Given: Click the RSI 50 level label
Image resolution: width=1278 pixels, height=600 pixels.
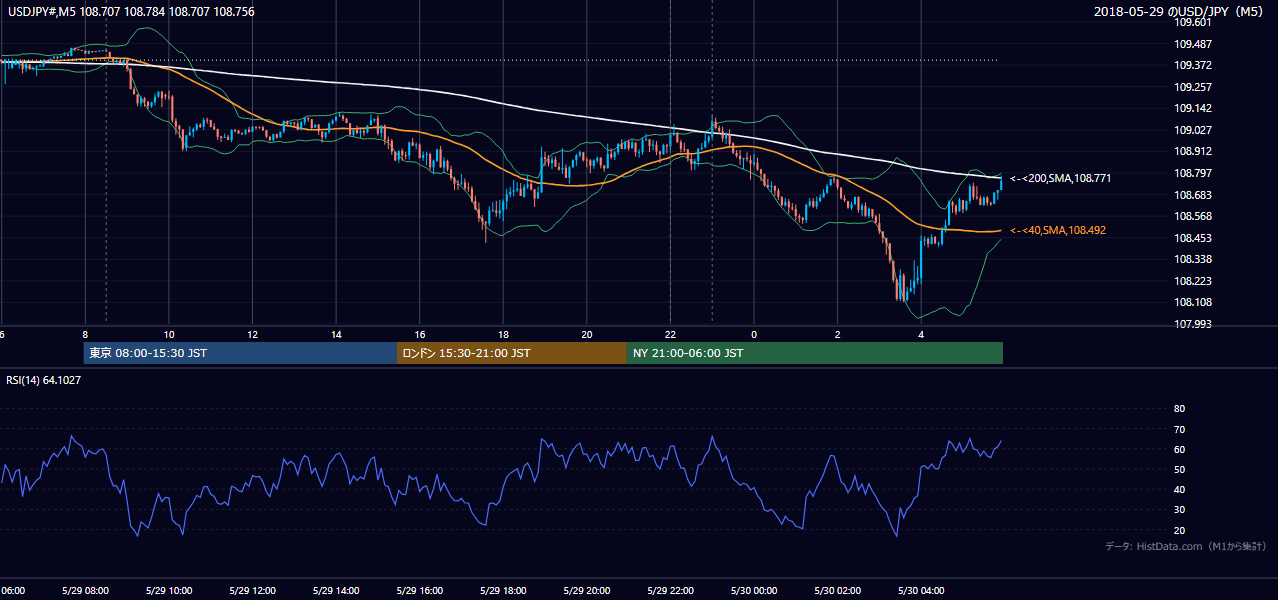Looking at the screenshot, I should 1179,469.
